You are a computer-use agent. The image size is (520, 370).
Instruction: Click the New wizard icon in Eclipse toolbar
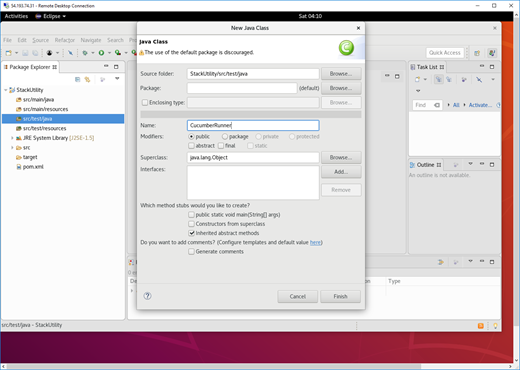click(x=9, y=53)
